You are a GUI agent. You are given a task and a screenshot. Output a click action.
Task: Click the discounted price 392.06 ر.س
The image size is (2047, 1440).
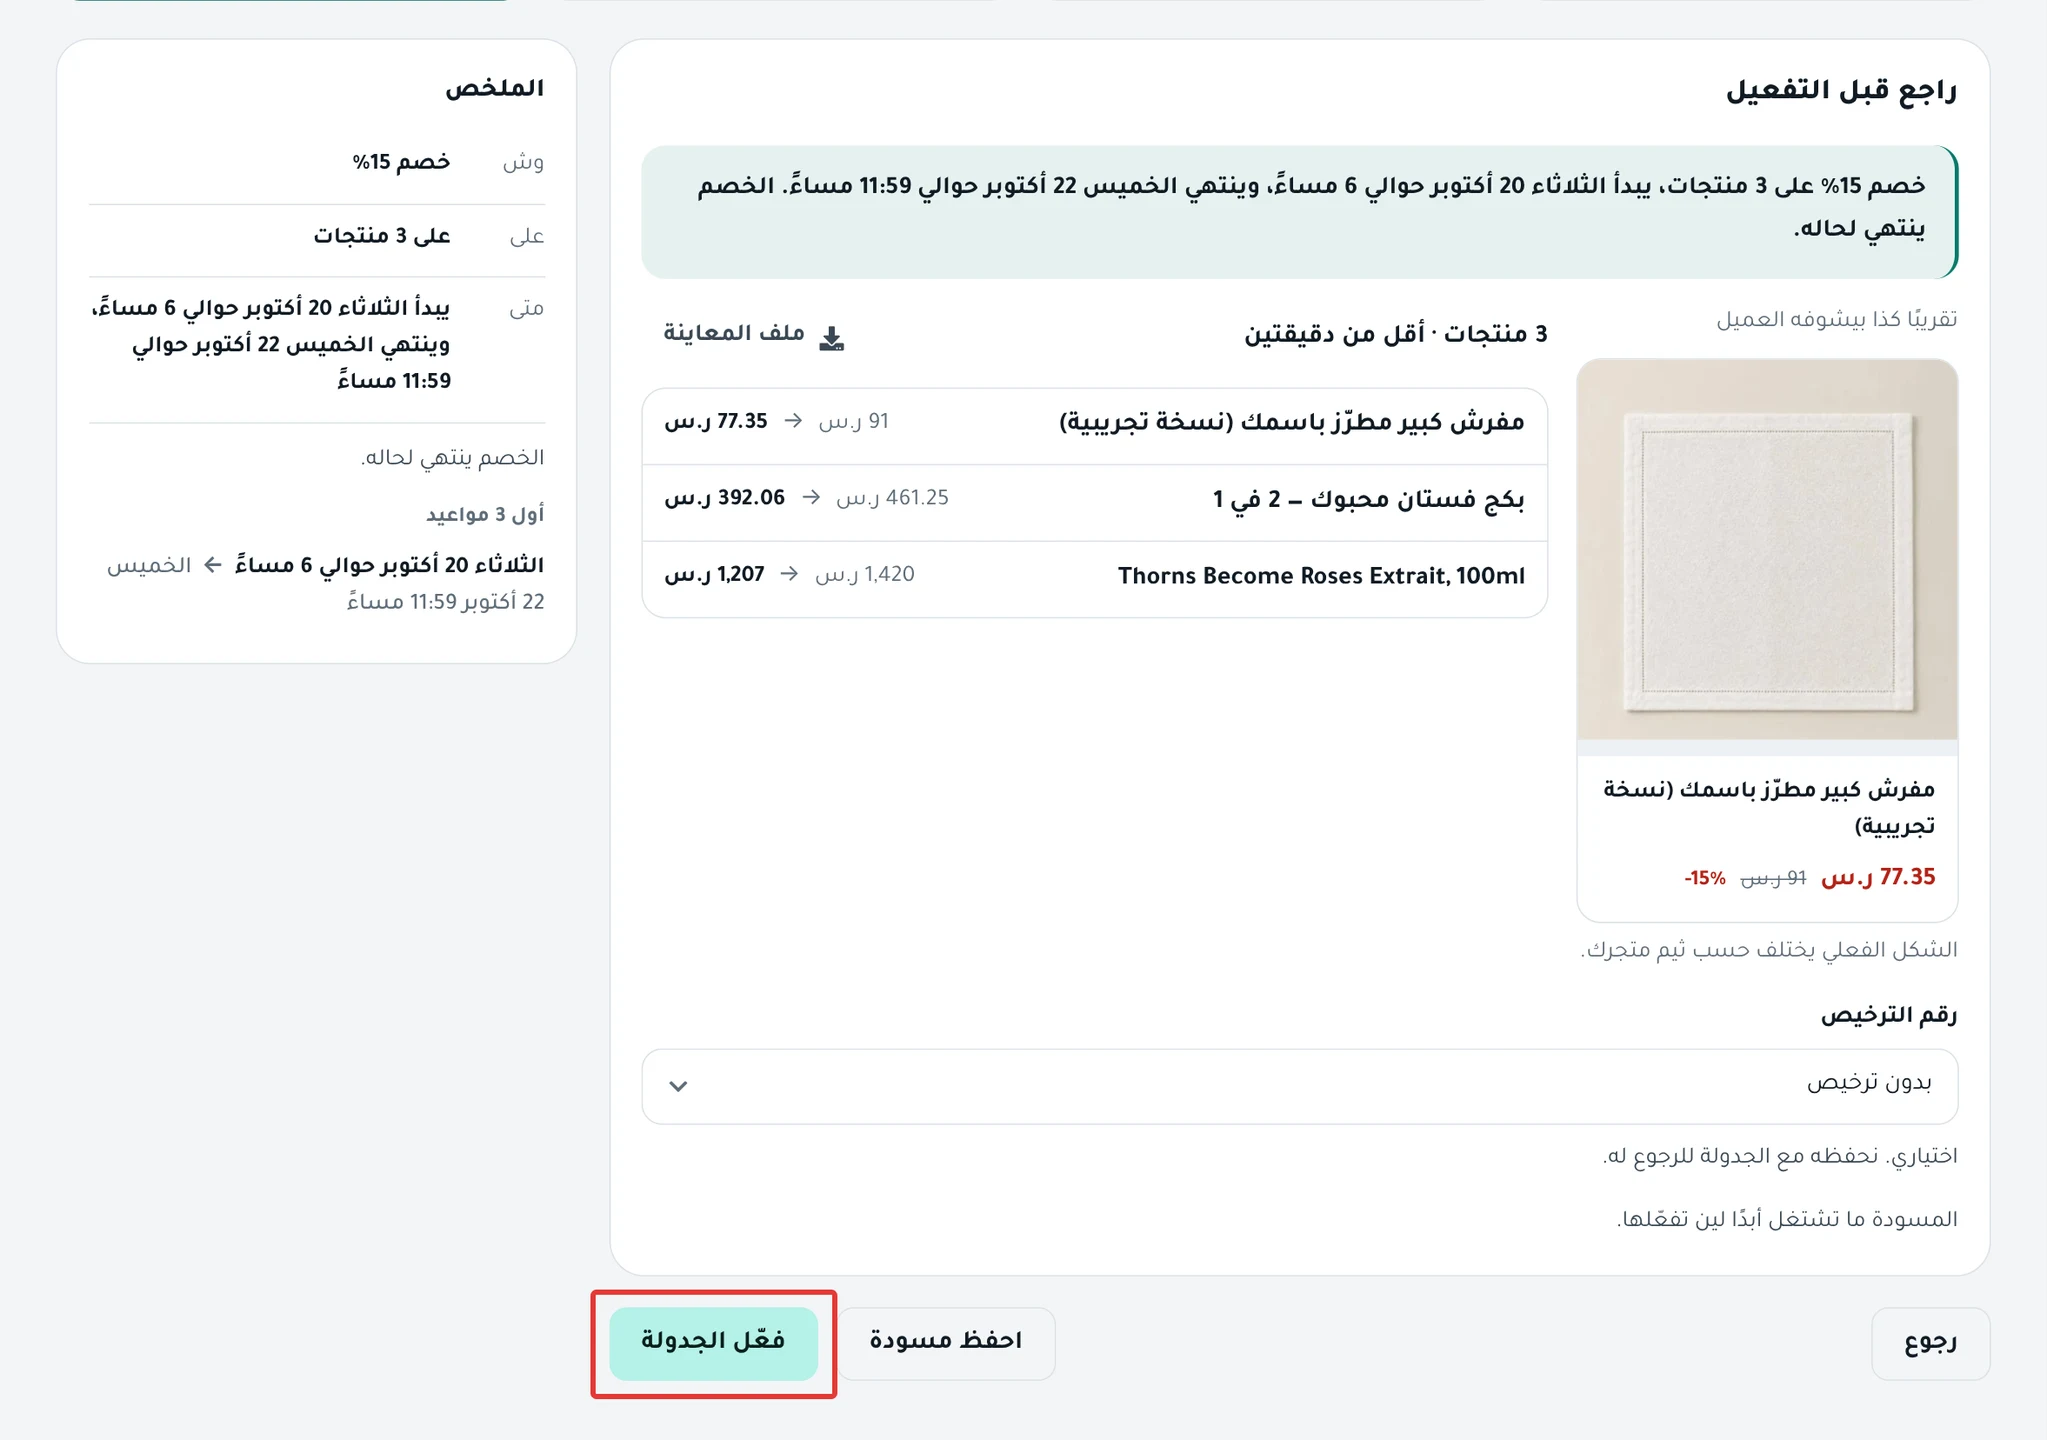725,498
